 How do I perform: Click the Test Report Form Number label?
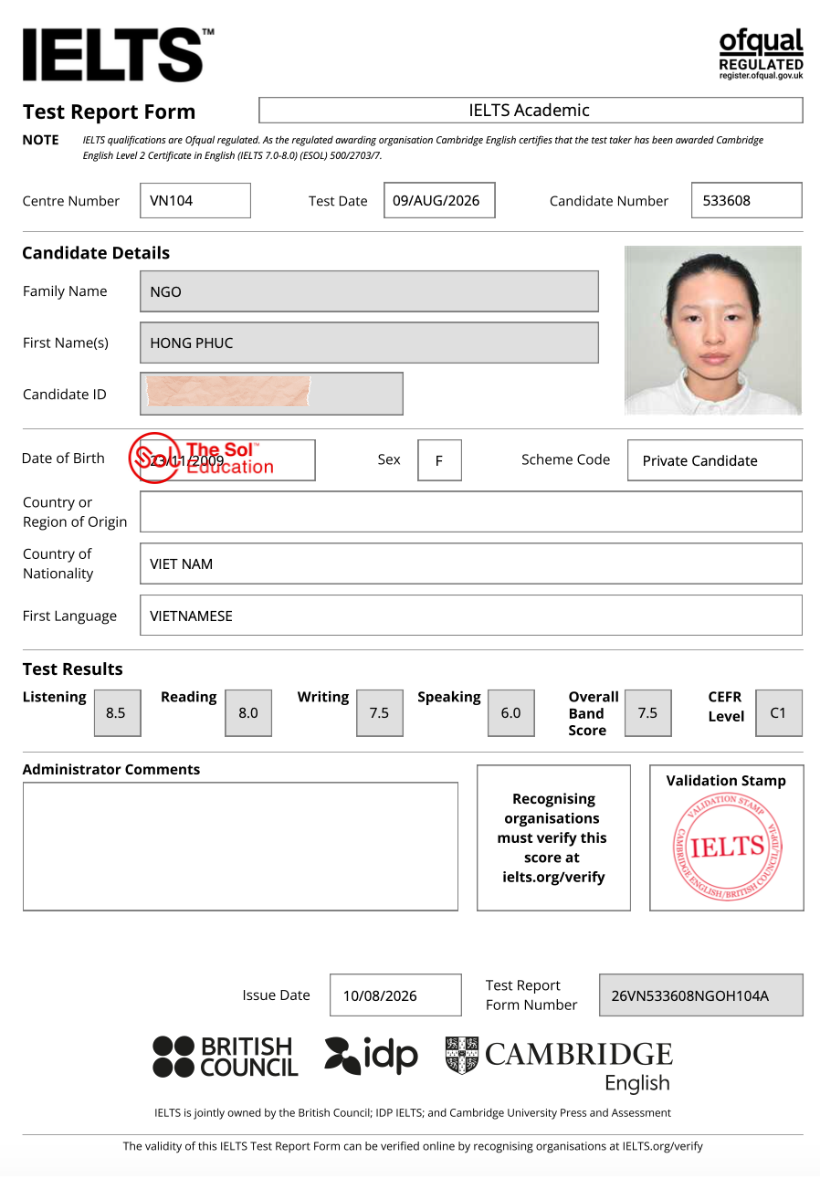[531, 995]
